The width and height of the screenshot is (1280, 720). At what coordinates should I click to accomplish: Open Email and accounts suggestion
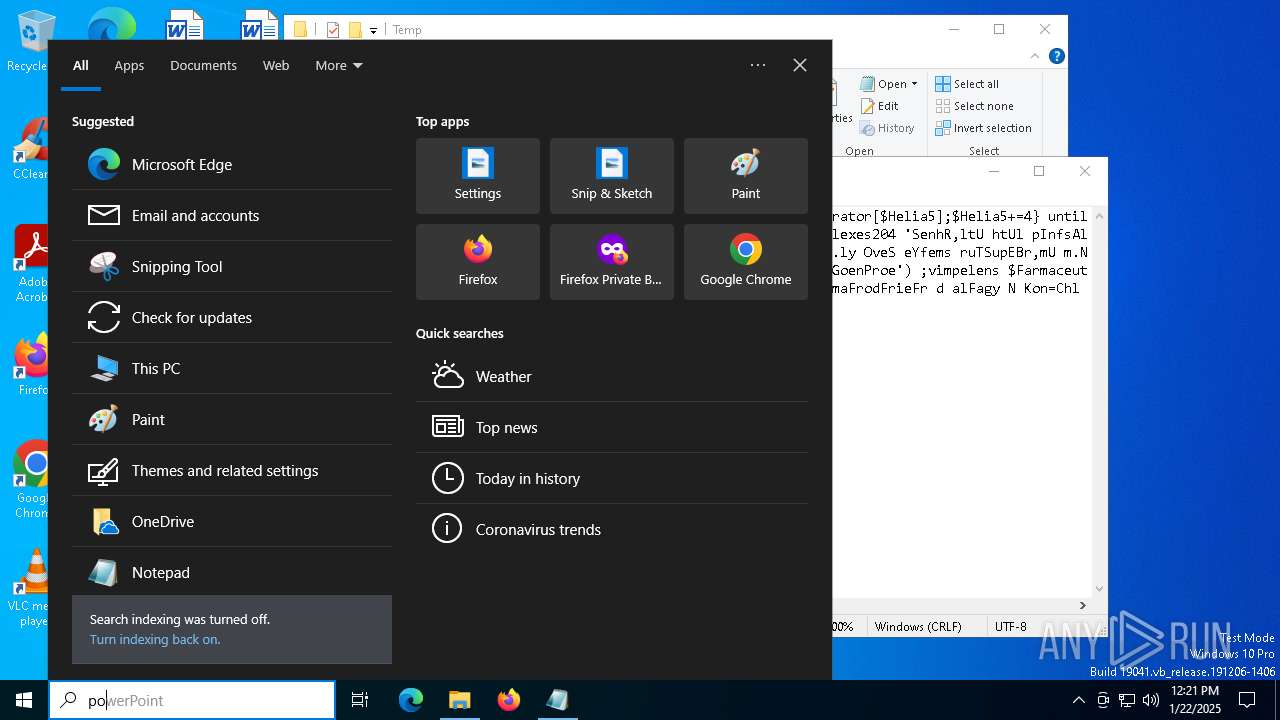[232, 215]
